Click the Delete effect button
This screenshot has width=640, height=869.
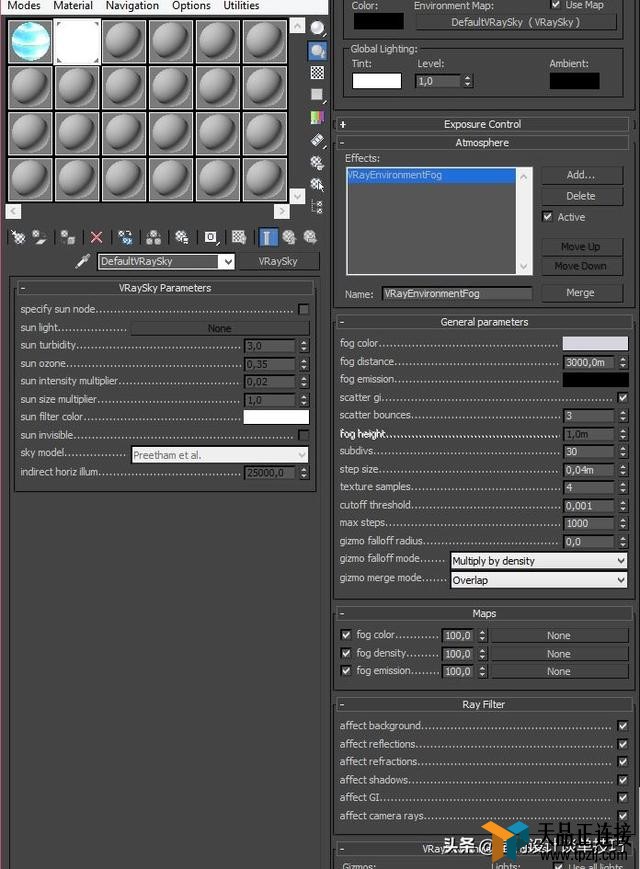click(x=581, y=196)
